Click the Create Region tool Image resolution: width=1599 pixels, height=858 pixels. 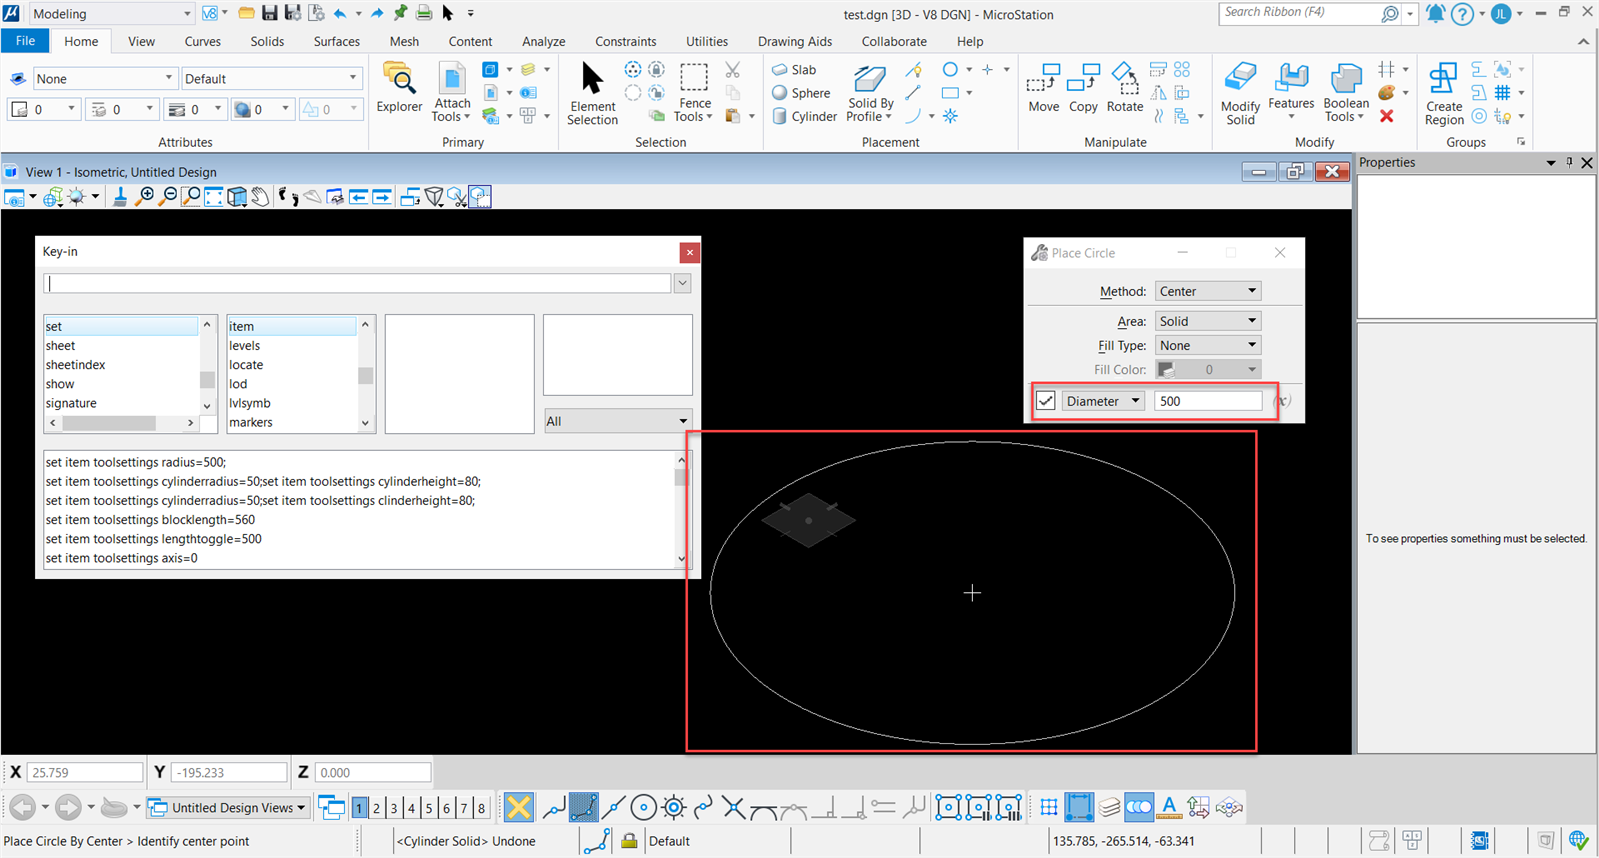point(1444,93)
